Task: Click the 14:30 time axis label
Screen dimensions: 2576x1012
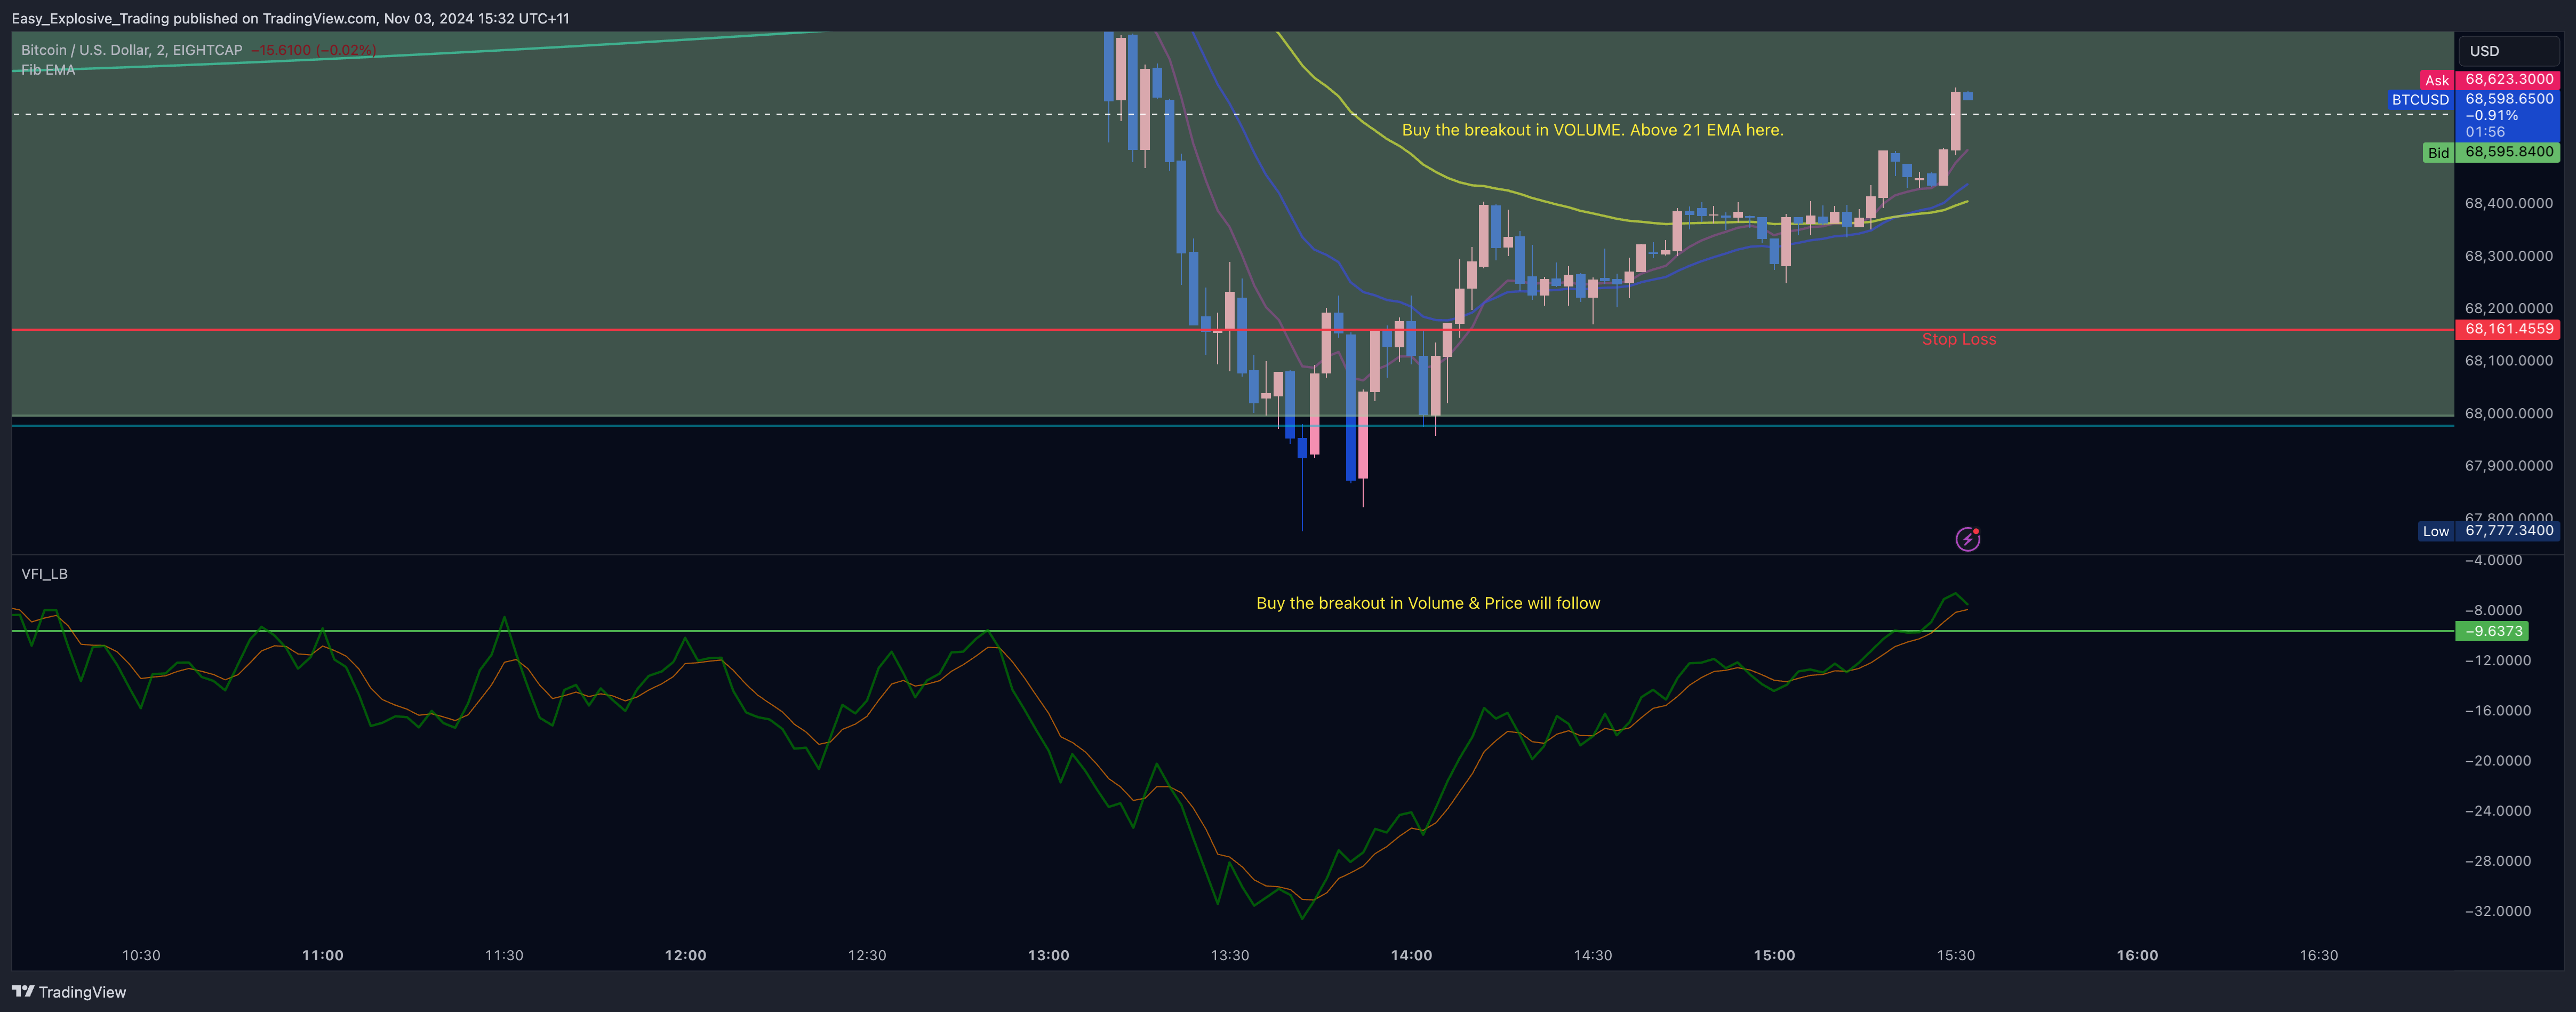Action: 1593,955
